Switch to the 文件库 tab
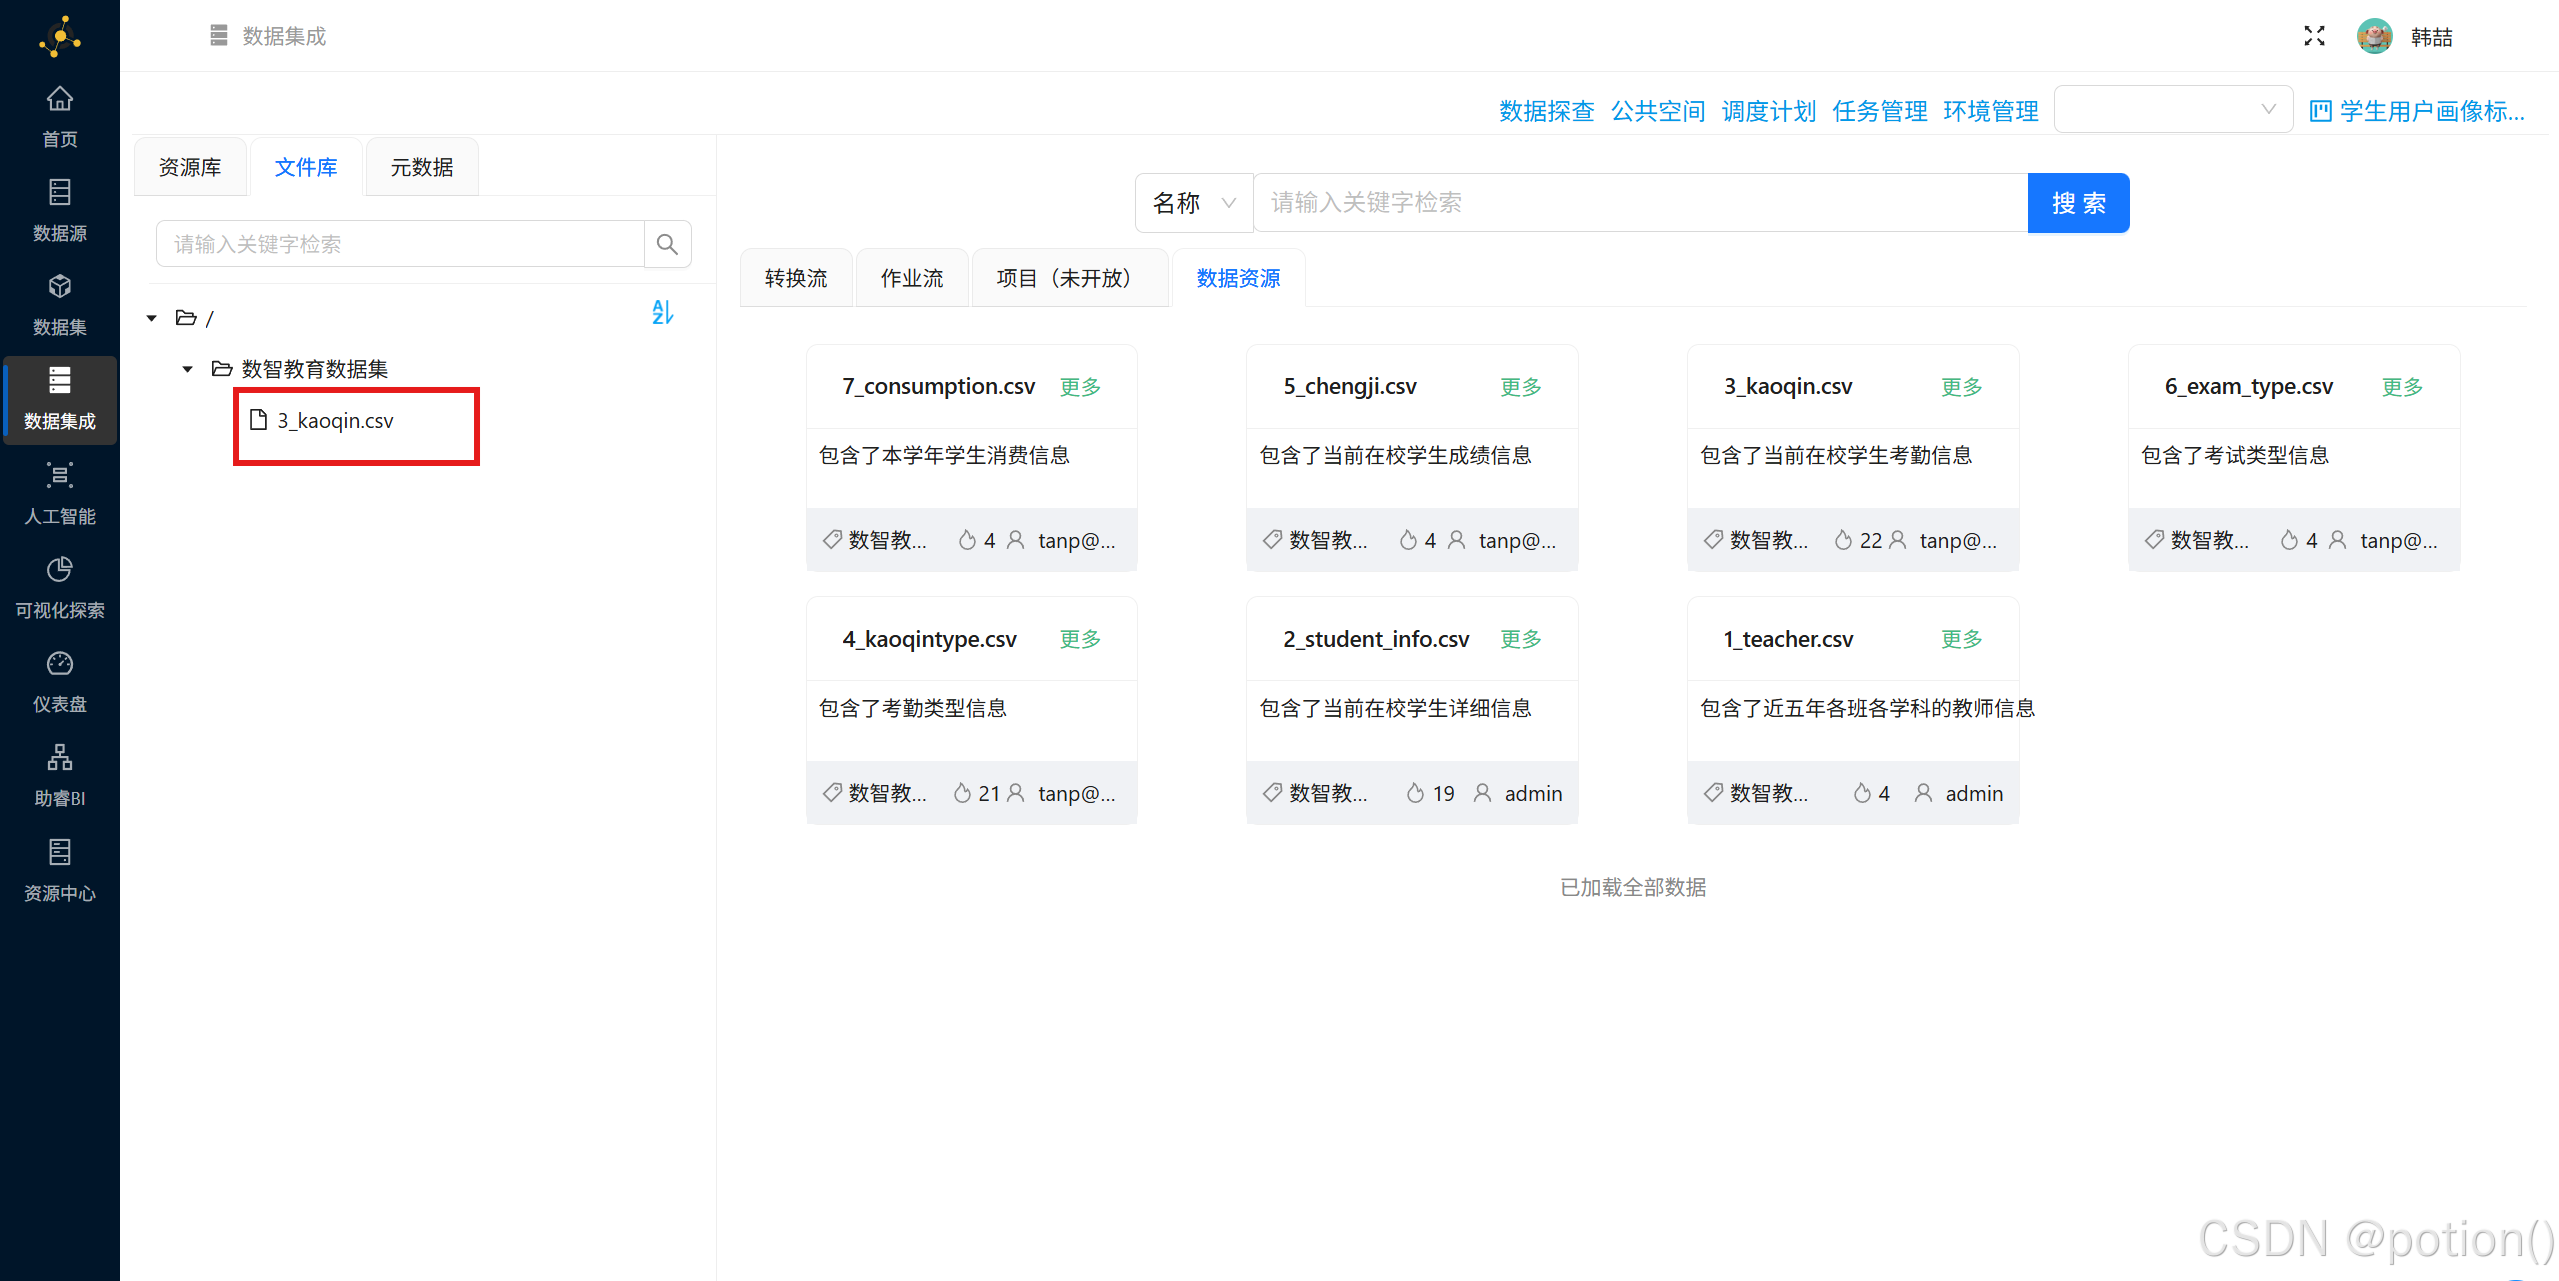Viewport: 2559px width, 1281px height. [x=306, y=167]
